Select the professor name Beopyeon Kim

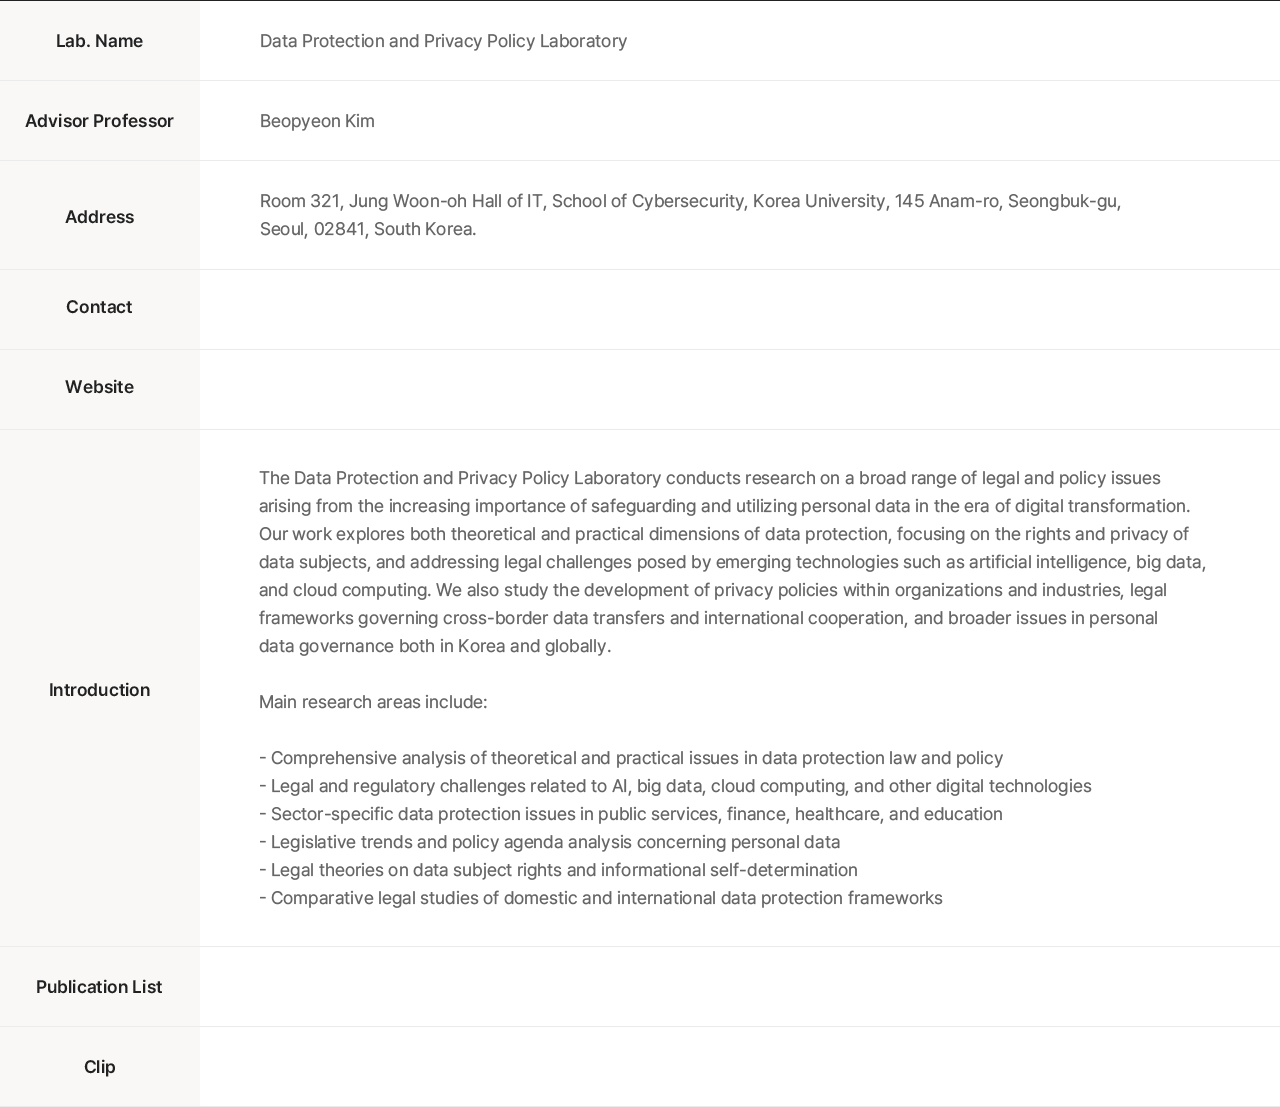(x=317, y=121)
